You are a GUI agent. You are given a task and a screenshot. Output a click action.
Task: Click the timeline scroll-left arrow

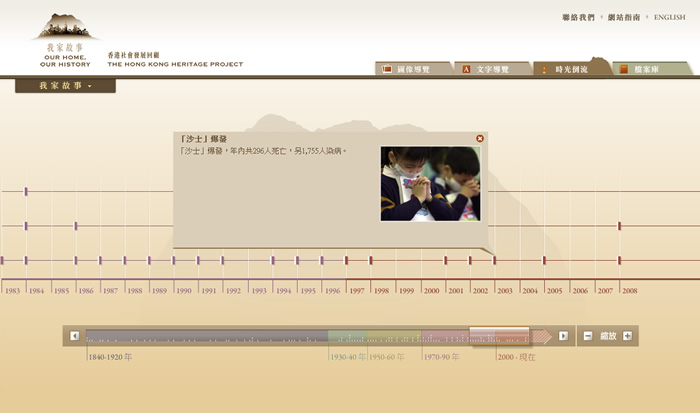(75, 336)
